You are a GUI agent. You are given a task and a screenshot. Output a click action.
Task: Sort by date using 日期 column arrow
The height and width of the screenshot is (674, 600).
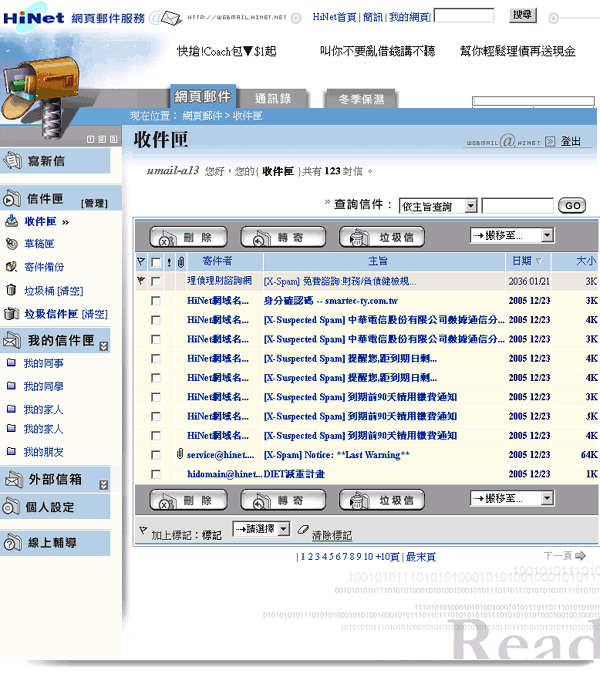point(539,261)
